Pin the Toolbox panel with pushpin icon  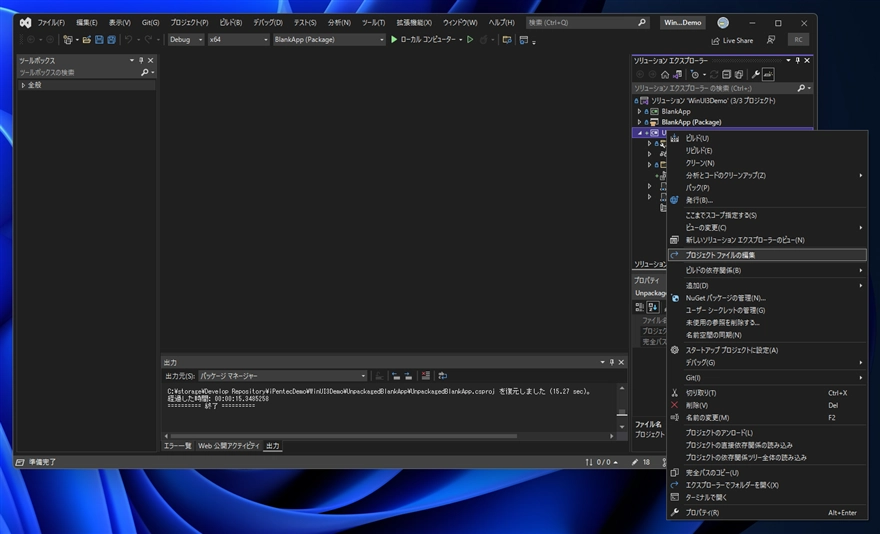[141, 60]
